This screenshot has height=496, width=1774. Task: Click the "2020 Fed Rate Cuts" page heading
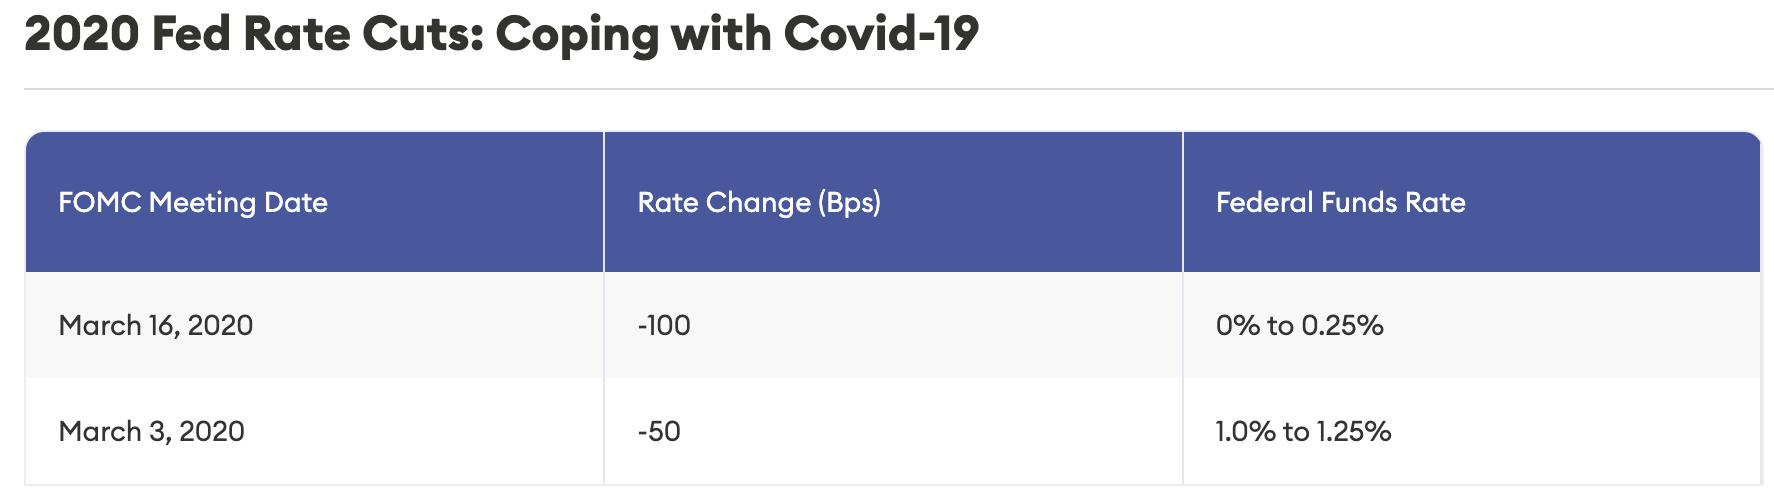(500, 34)
